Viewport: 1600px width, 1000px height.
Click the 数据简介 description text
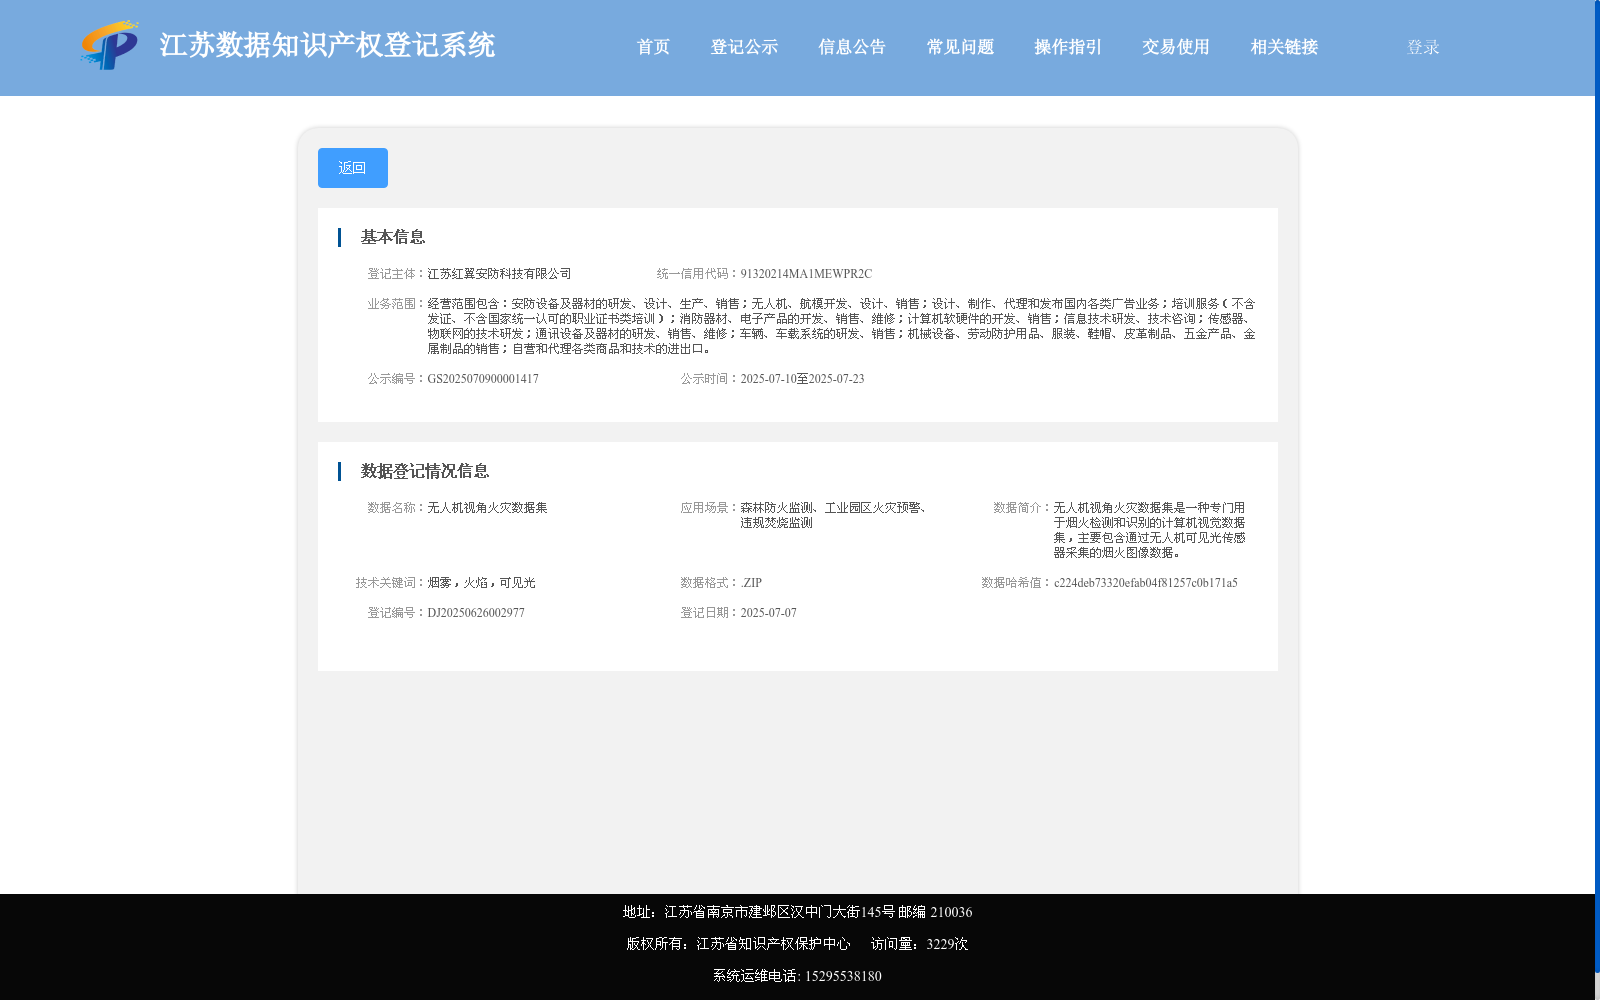pyautogui.click(x=1149, y=530)
